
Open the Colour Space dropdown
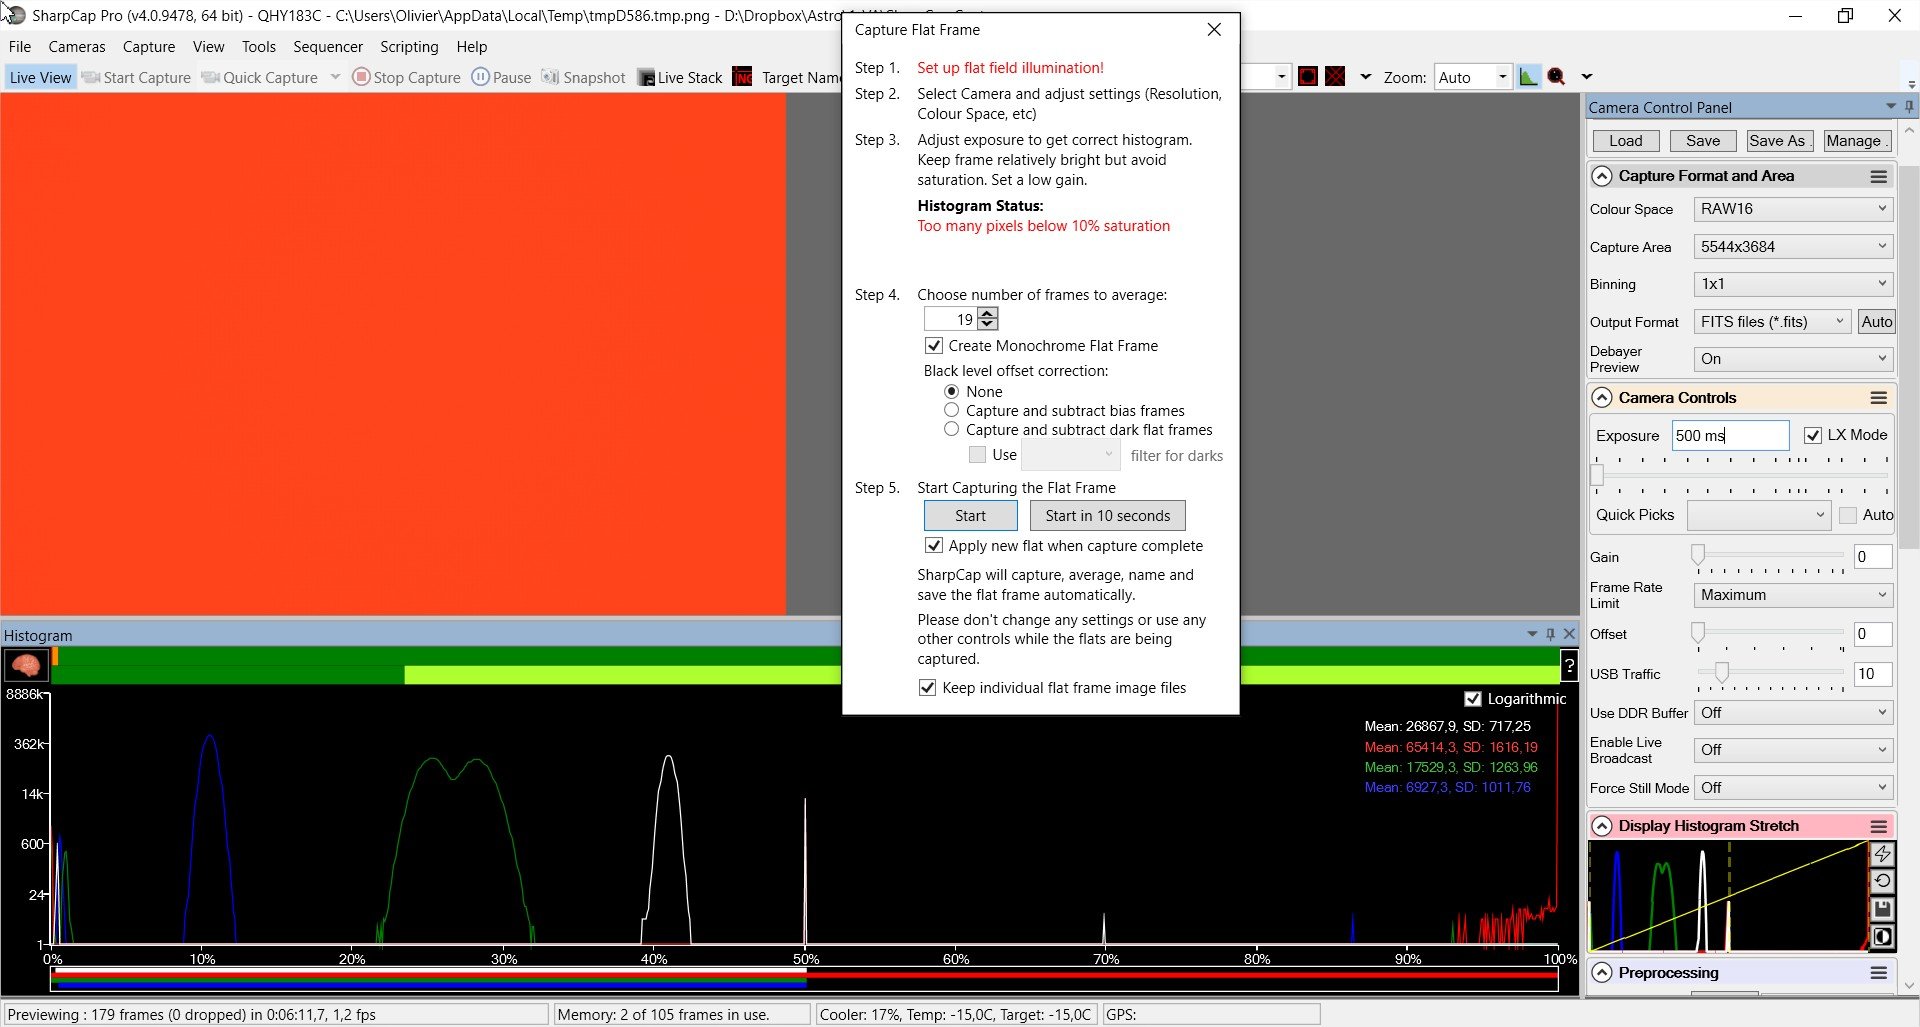tap(1794, 209)
